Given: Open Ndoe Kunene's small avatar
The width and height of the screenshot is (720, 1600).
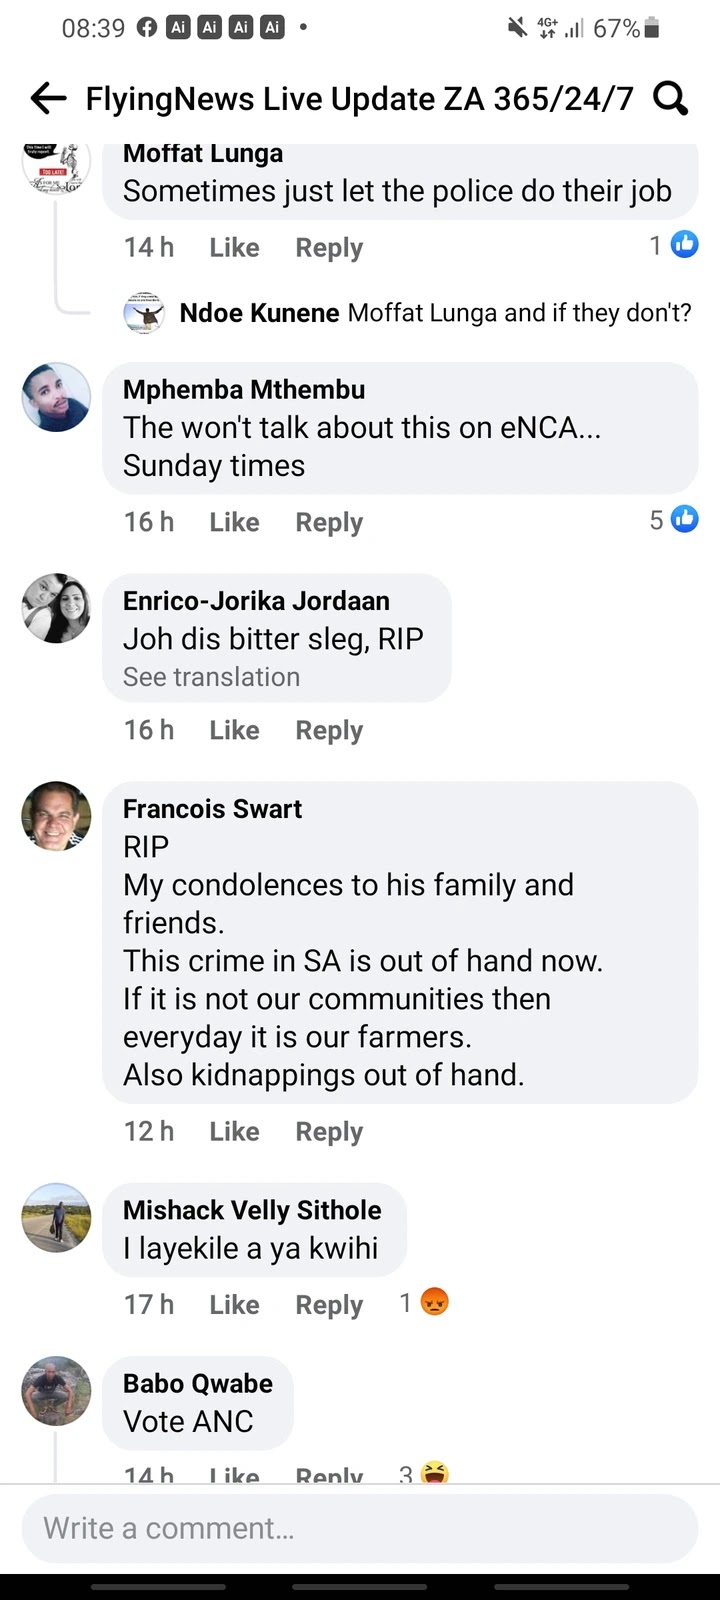Looking at the screenshot, I should point(144,313).
